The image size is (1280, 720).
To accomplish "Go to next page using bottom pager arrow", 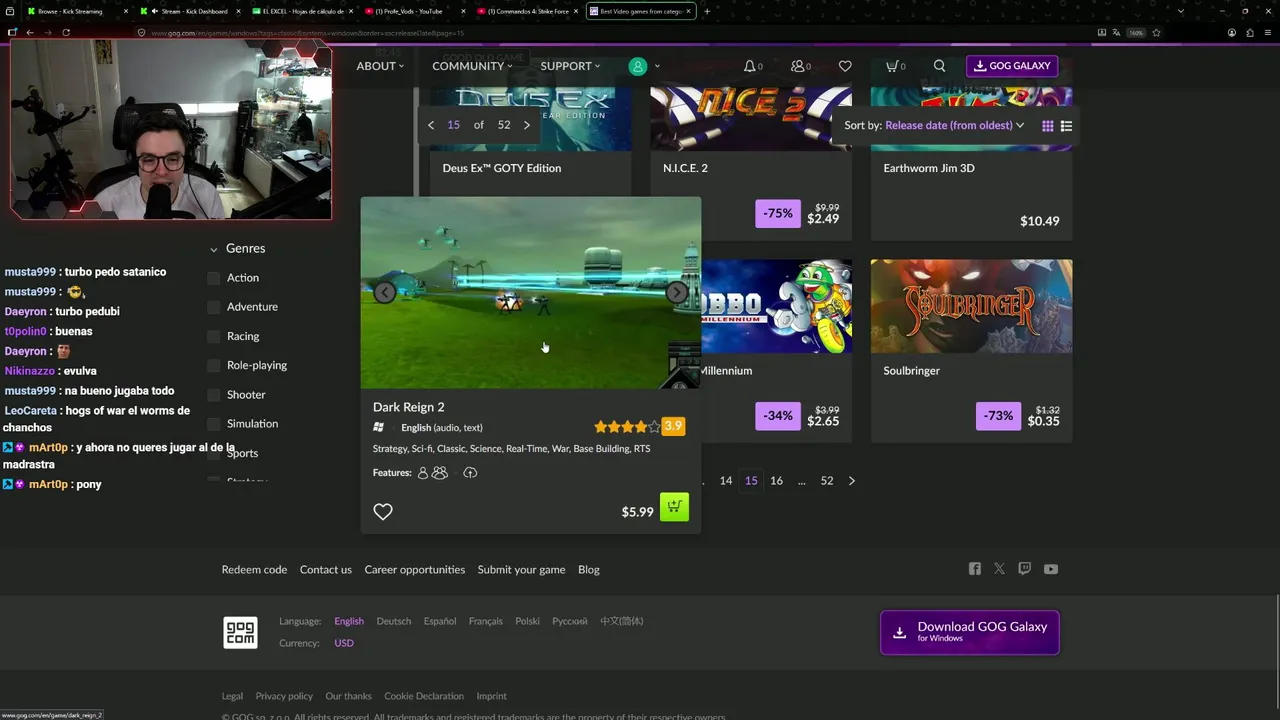I will pos(852,481).
